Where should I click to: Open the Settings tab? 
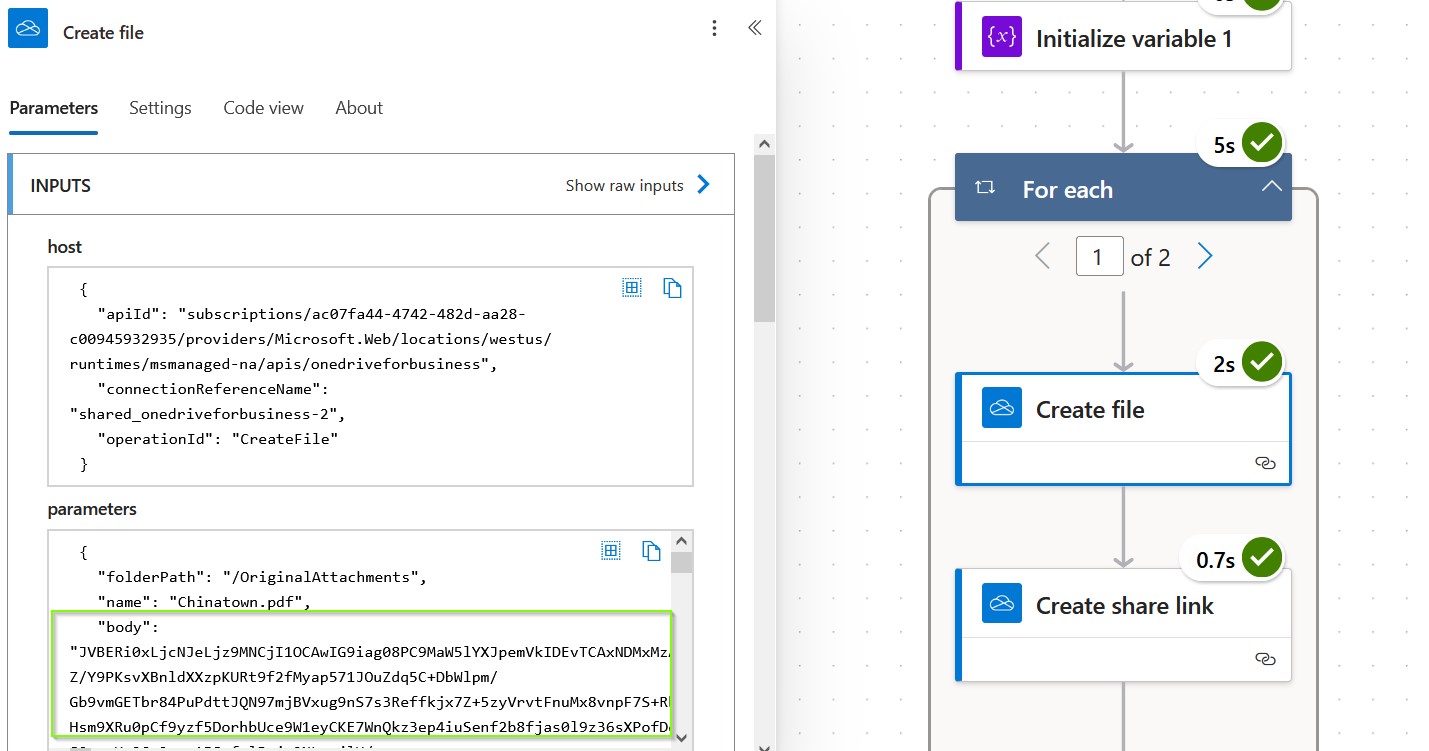coord(160,108)
